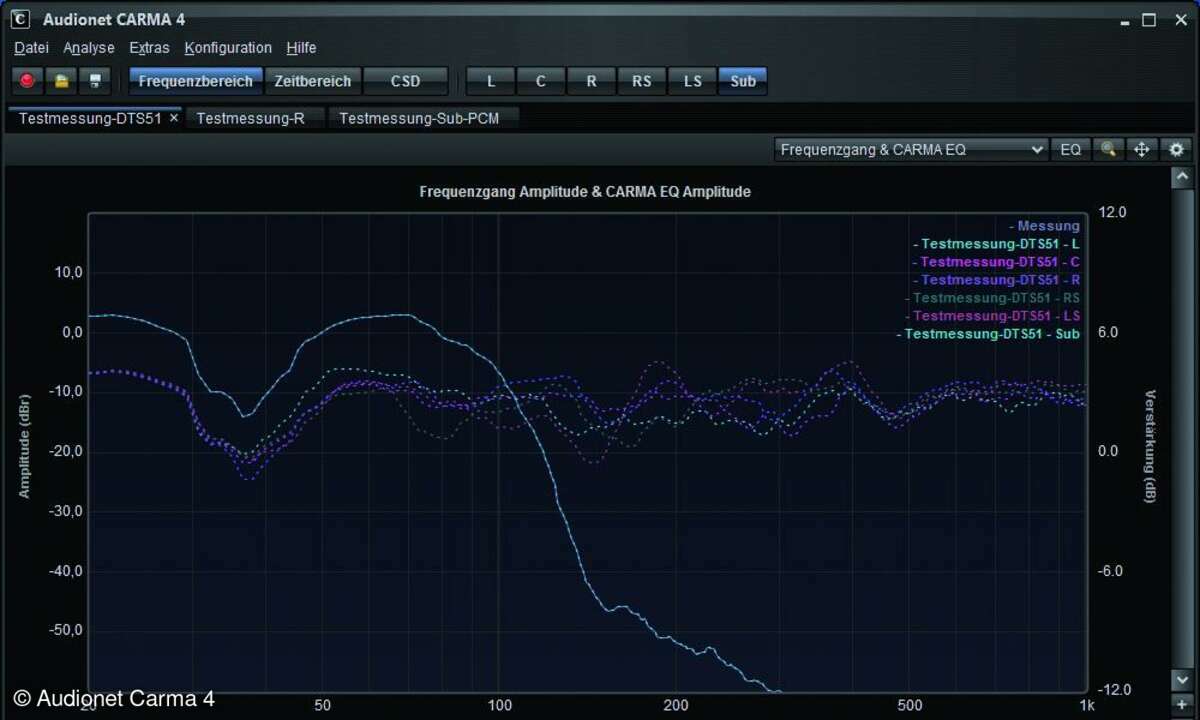The image size is (1200, 720).
Task: Save the measurement with the disk icon
Action: click(95, 81)
